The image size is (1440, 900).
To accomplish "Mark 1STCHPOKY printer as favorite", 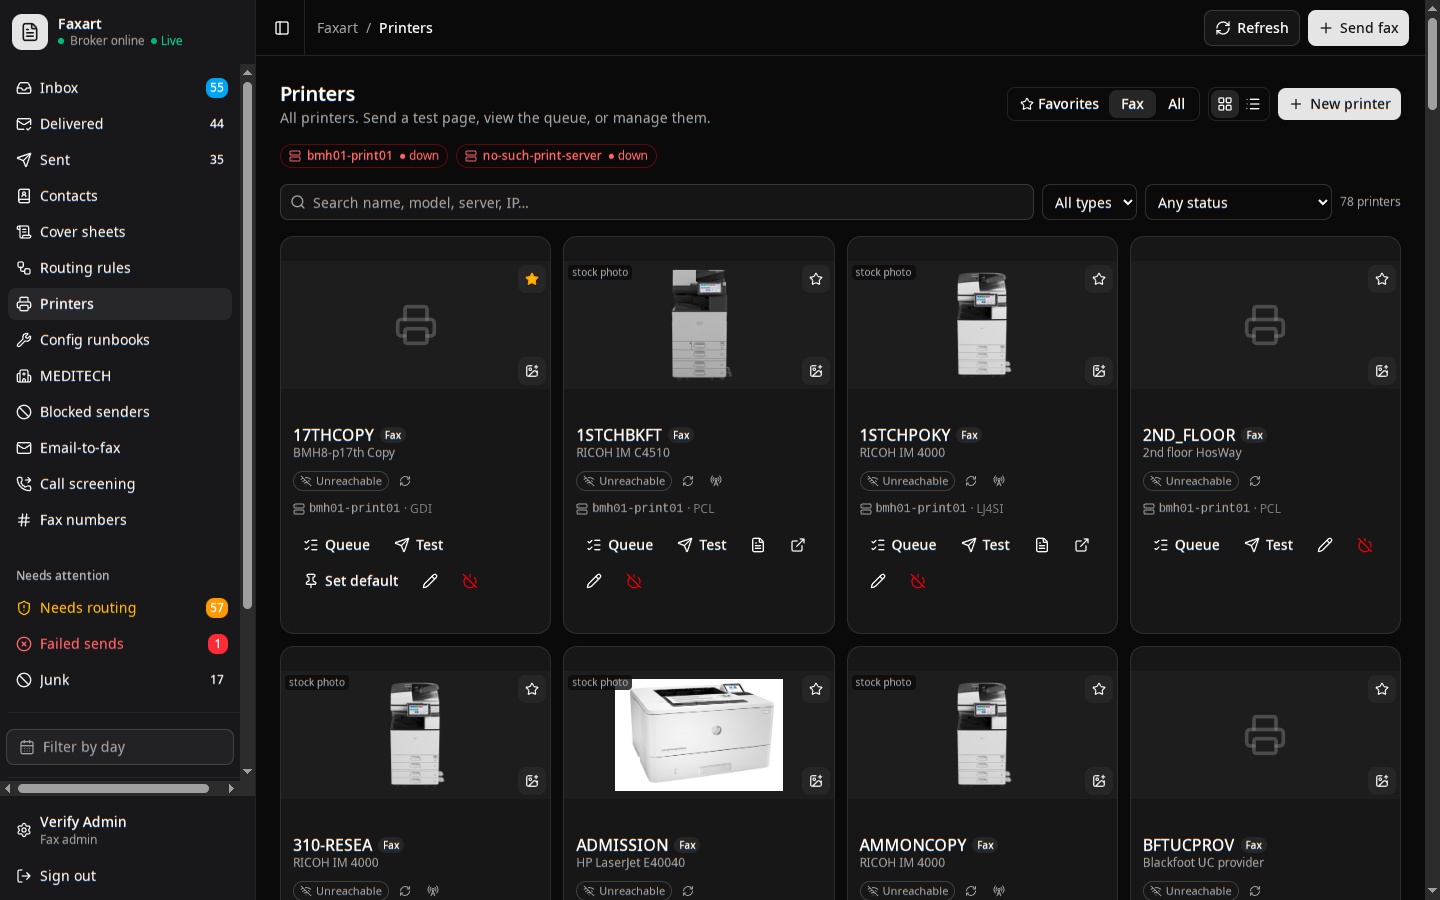I will tap(1099, 279).
